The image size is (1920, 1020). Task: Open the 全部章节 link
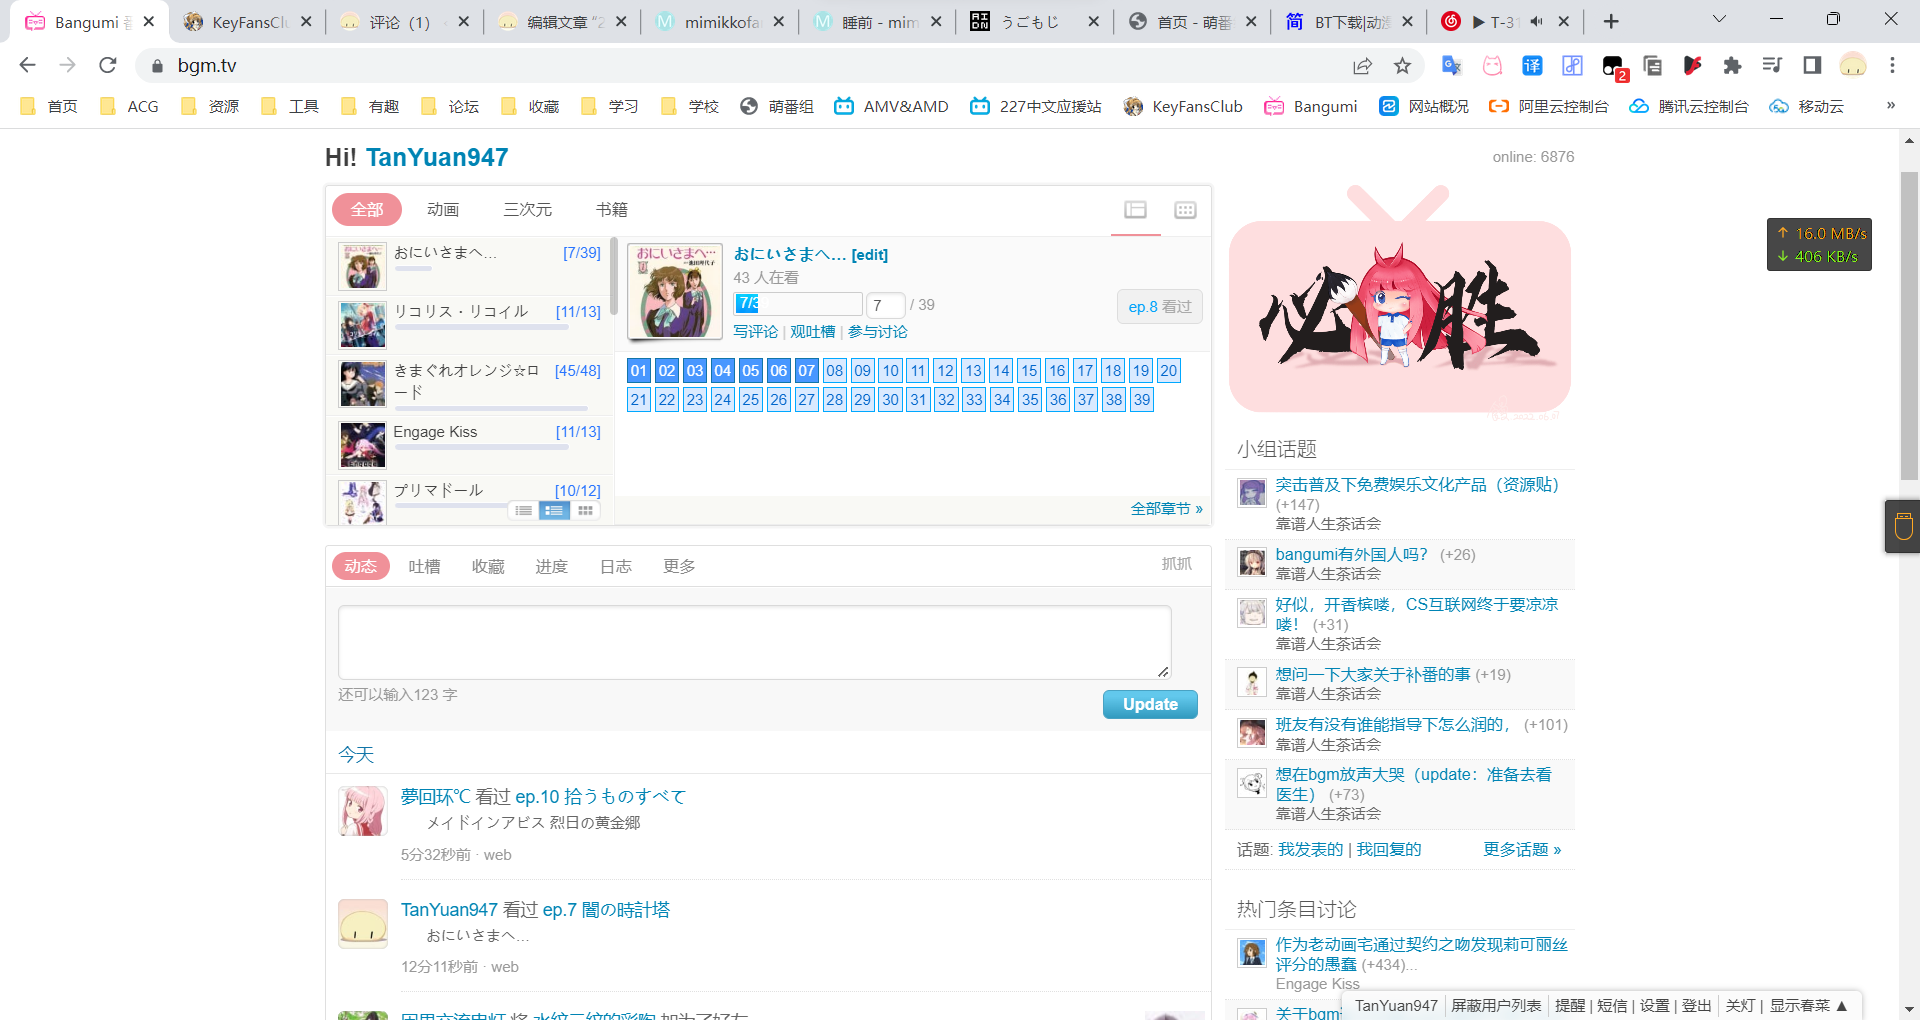(x=1166, y=509)
